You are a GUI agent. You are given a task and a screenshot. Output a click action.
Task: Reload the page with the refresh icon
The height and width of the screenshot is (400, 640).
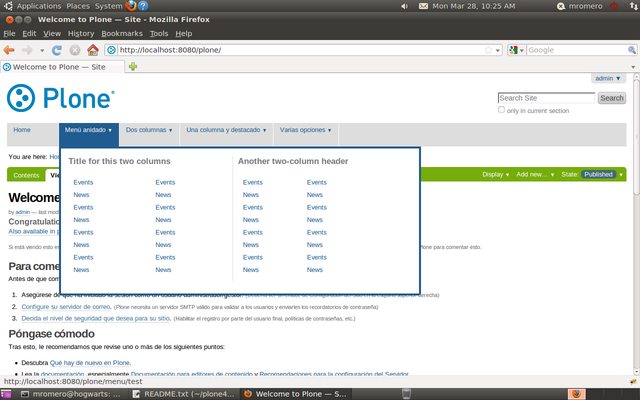click(x=57, y=50)
